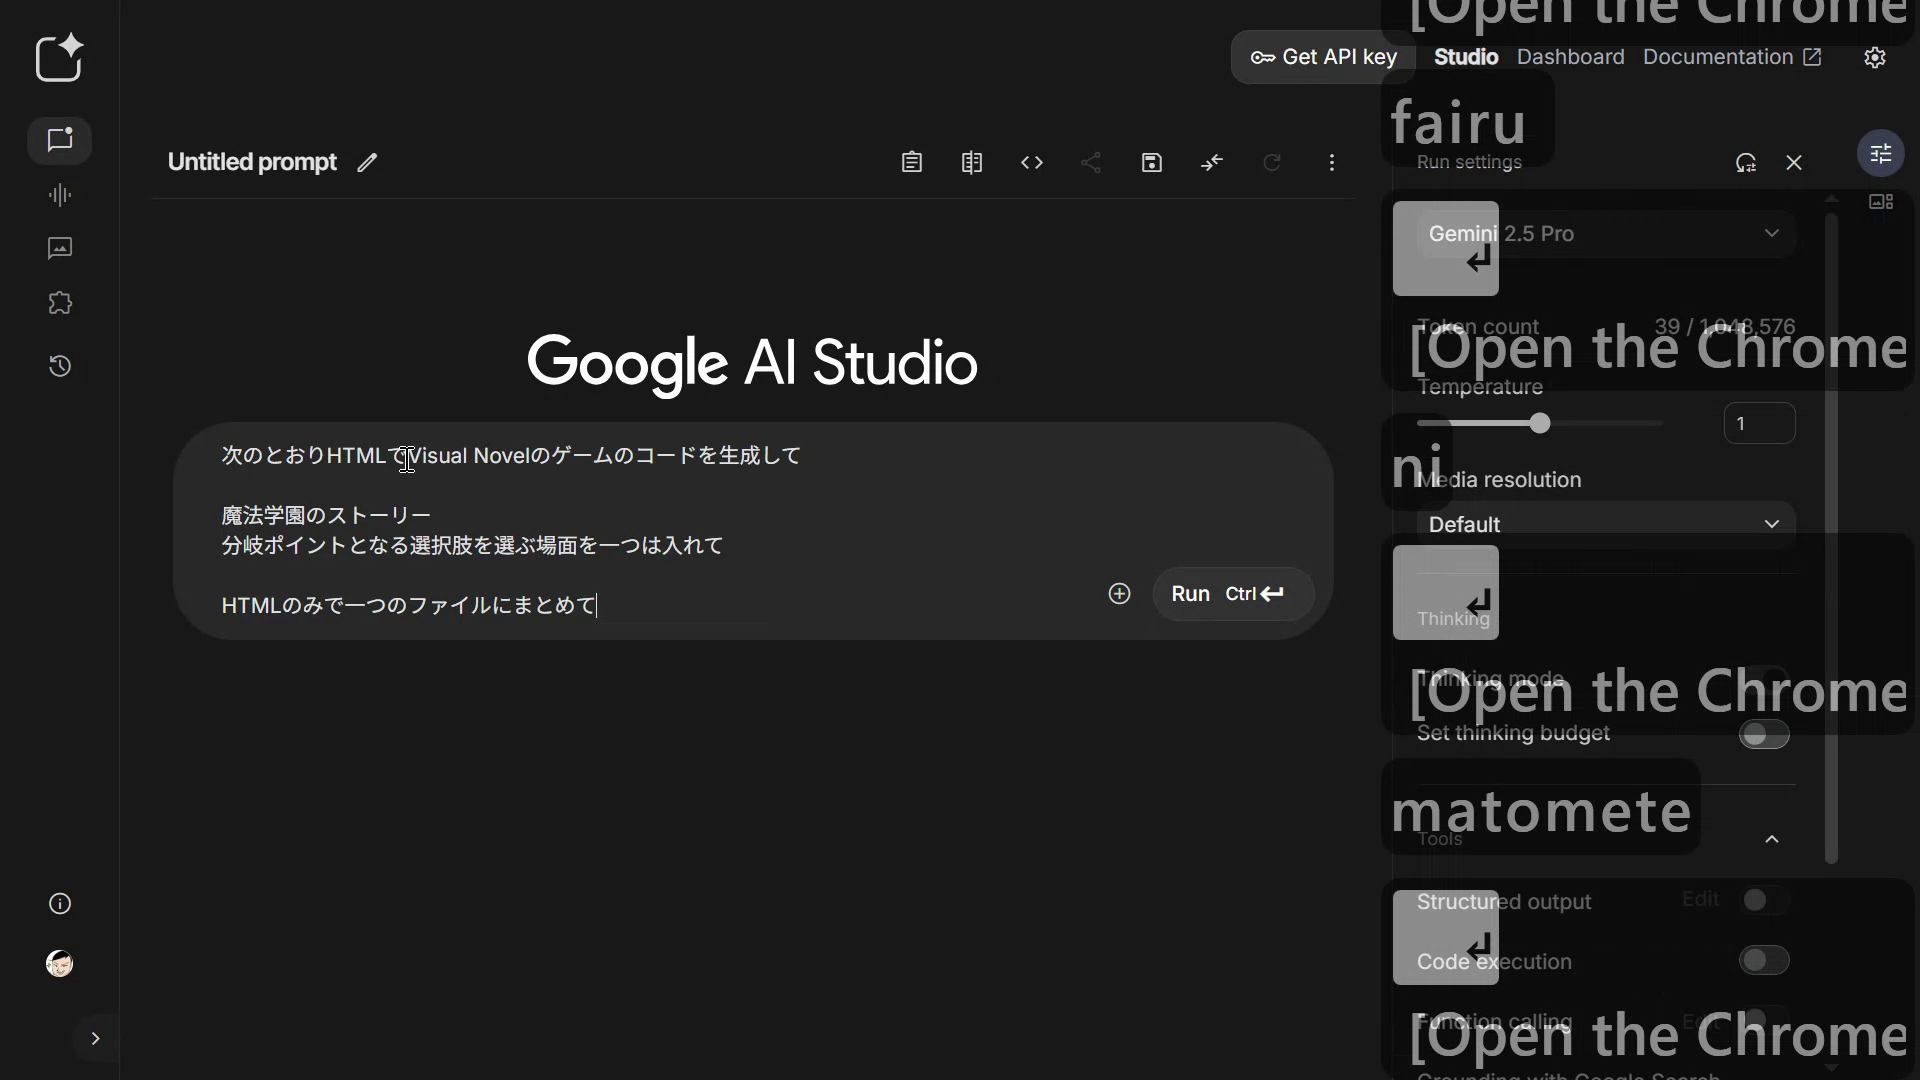Open the compare mode icon in toolbar
Image resolution: width=1920 pixels, height=1080 pixels.
pyautogui.click(x=971, y=162)
